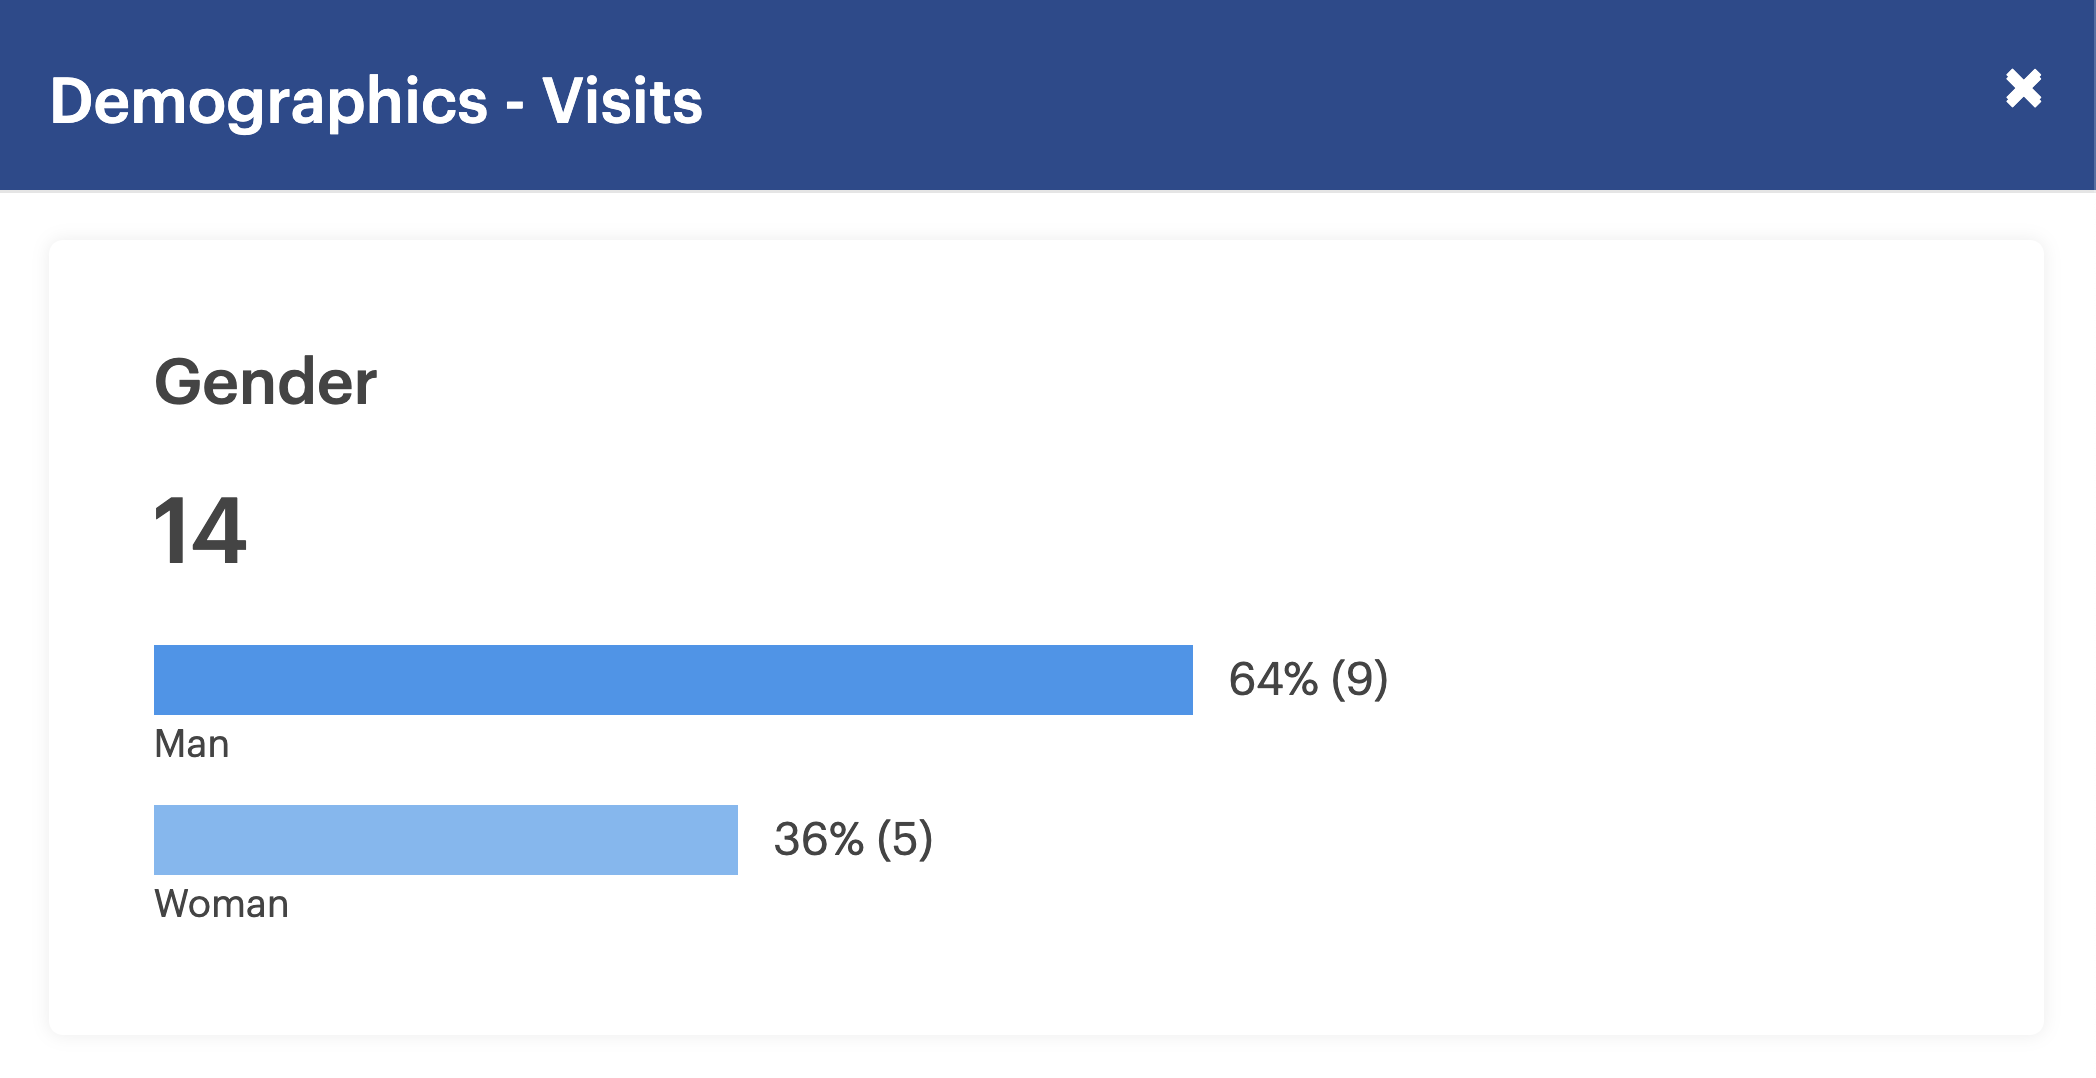
Task: Click the Gender section heading
Action: click(265, 382)
